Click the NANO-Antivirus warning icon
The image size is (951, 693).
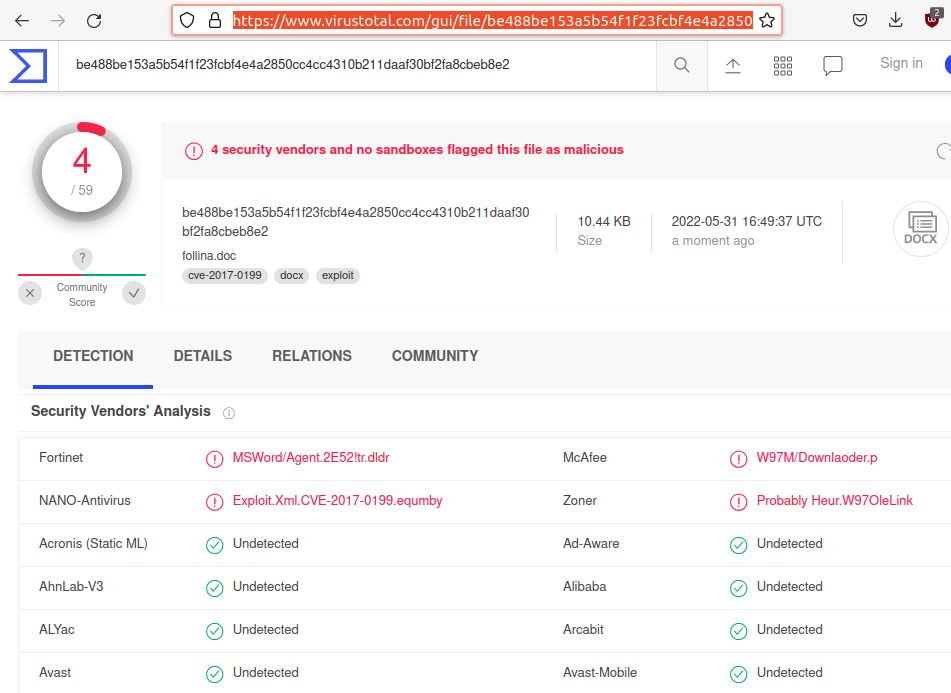[214, 502]
